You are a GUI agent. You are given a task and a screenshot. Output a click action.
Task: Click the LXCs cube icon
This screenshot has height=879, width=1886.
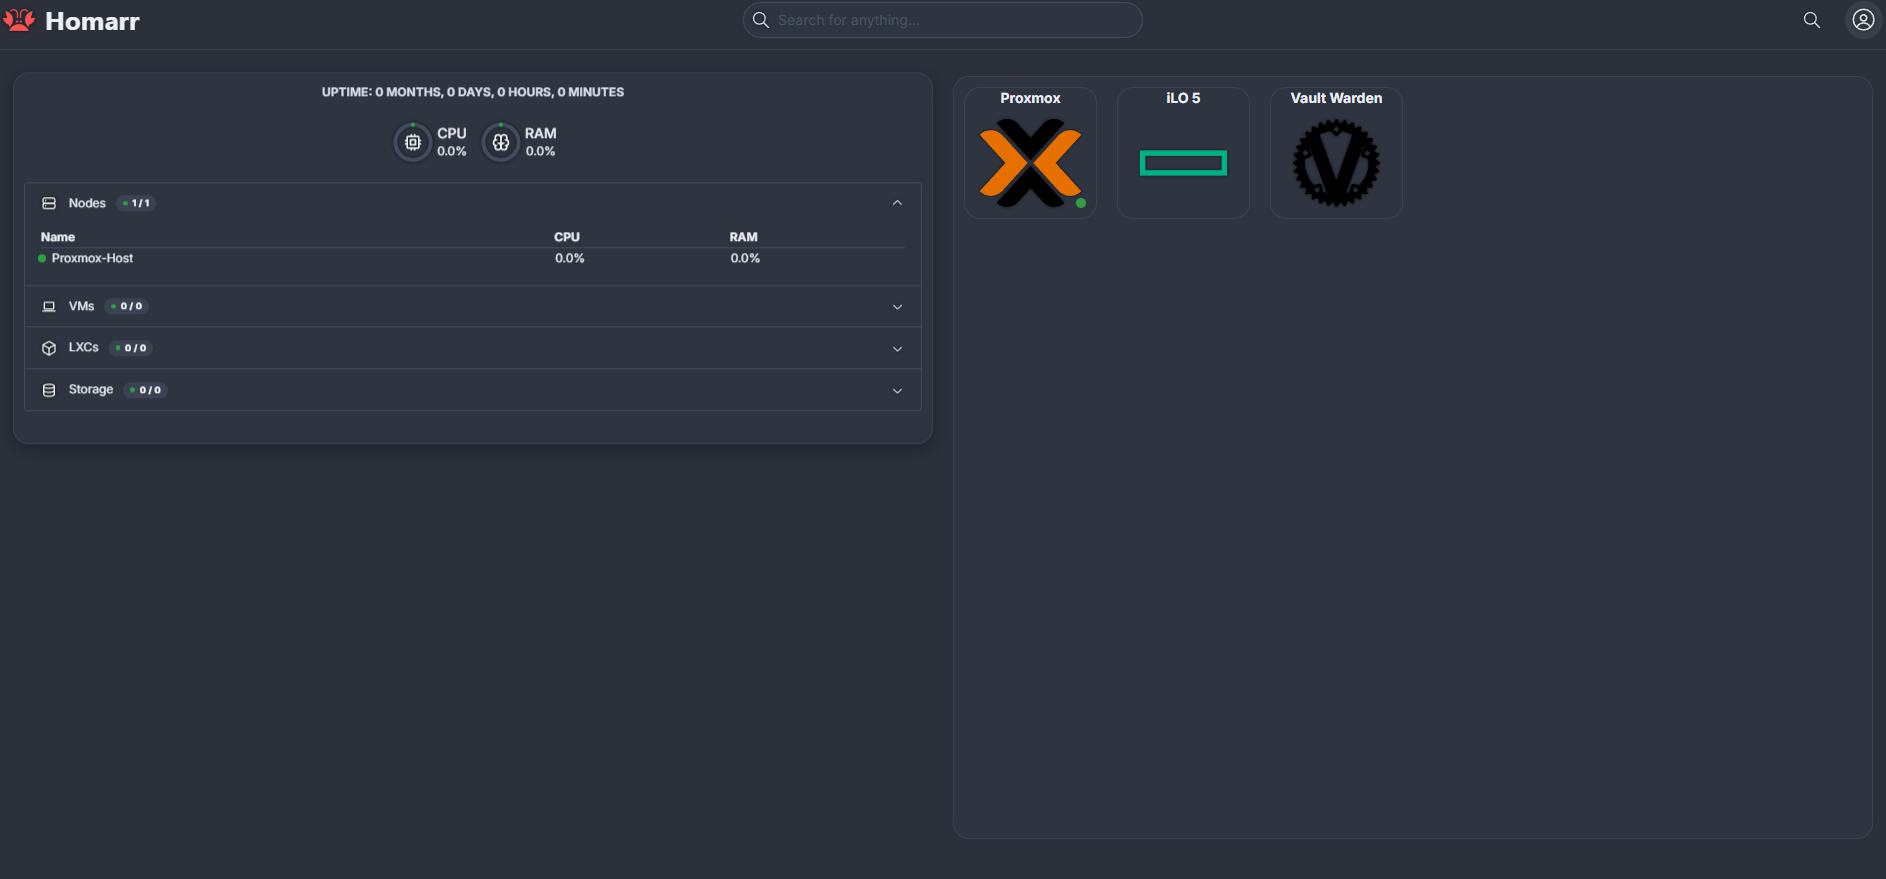(49, 348)
